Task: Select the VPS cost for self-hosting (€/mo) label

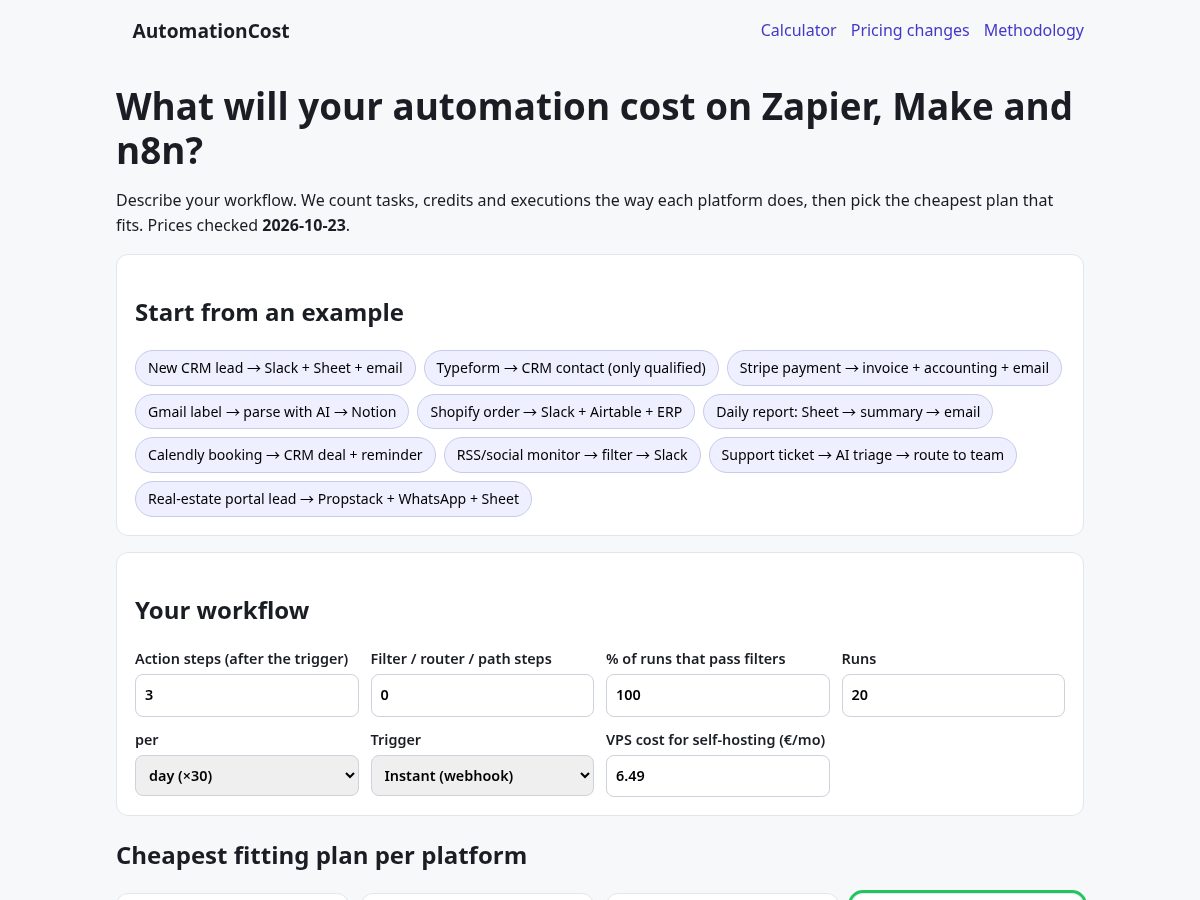Action: (x=715, y=740)
